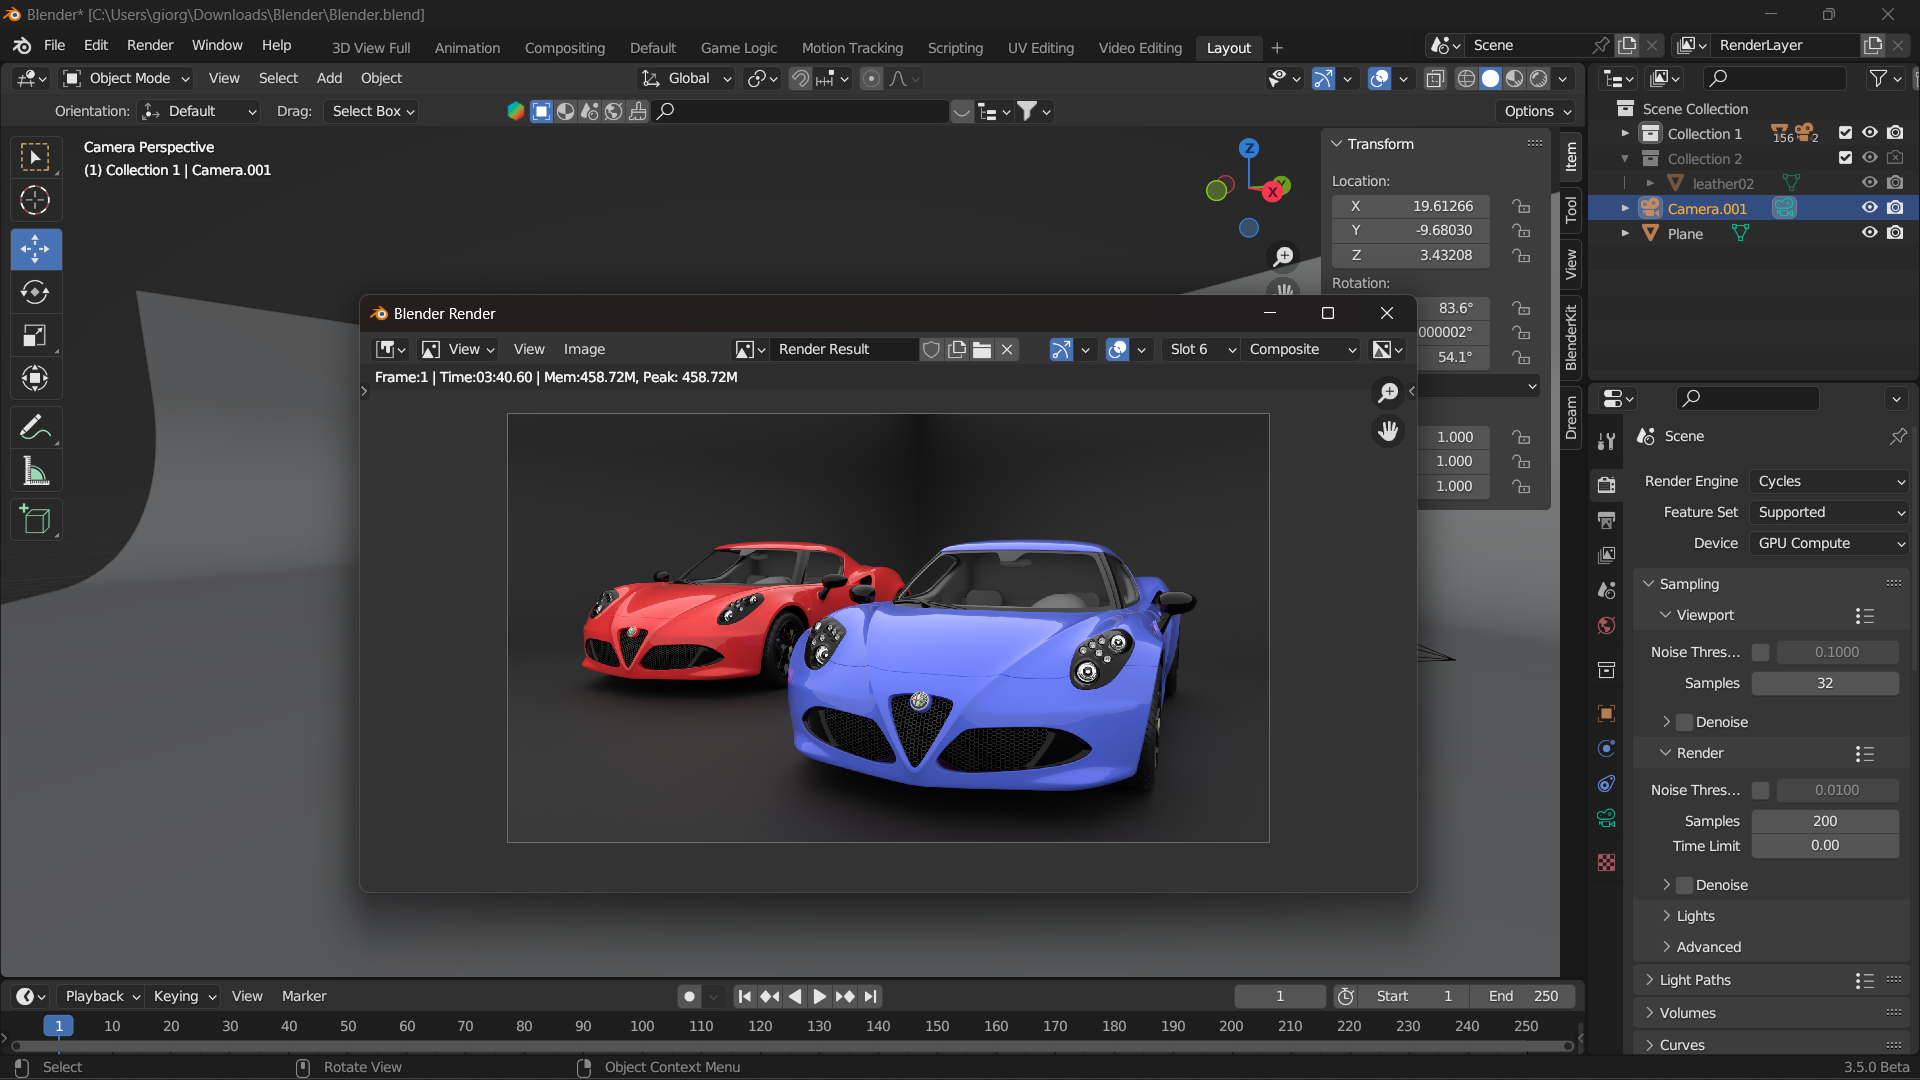Activate the Annotate pencil tool

click(36, 428)
